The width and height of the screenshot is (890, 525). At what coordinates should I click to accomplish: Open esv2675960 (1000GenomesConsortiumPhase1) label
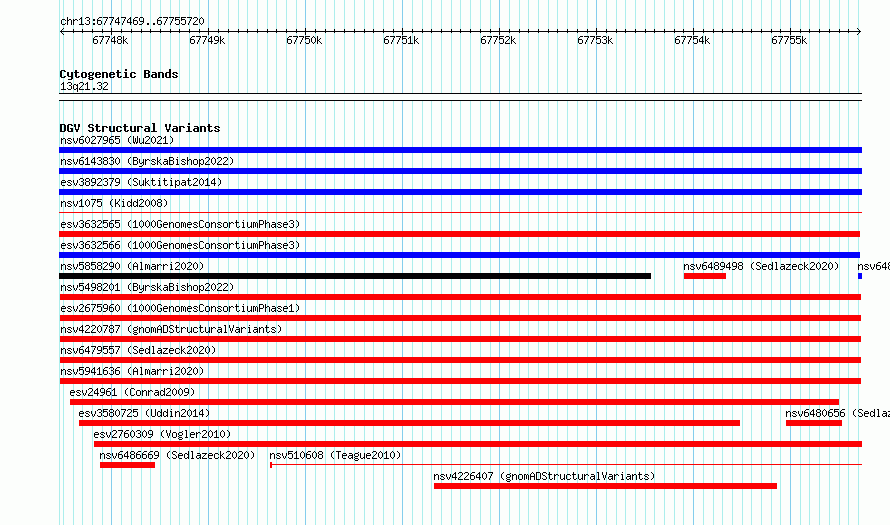[180, 308]
